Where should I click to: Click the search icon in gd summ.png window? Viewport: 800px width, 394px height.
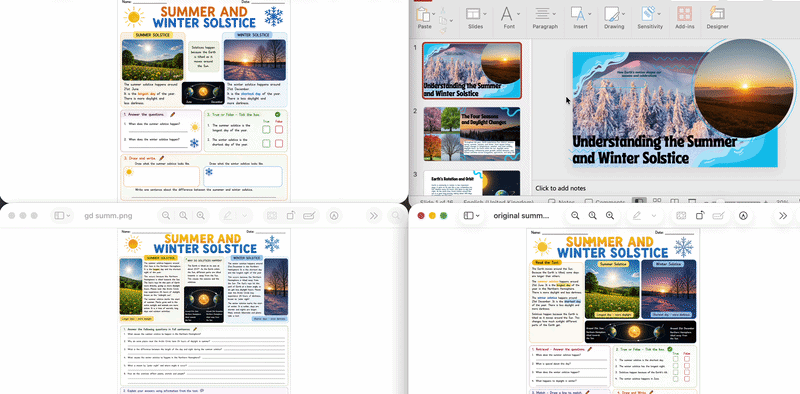(x=396, y=216)
